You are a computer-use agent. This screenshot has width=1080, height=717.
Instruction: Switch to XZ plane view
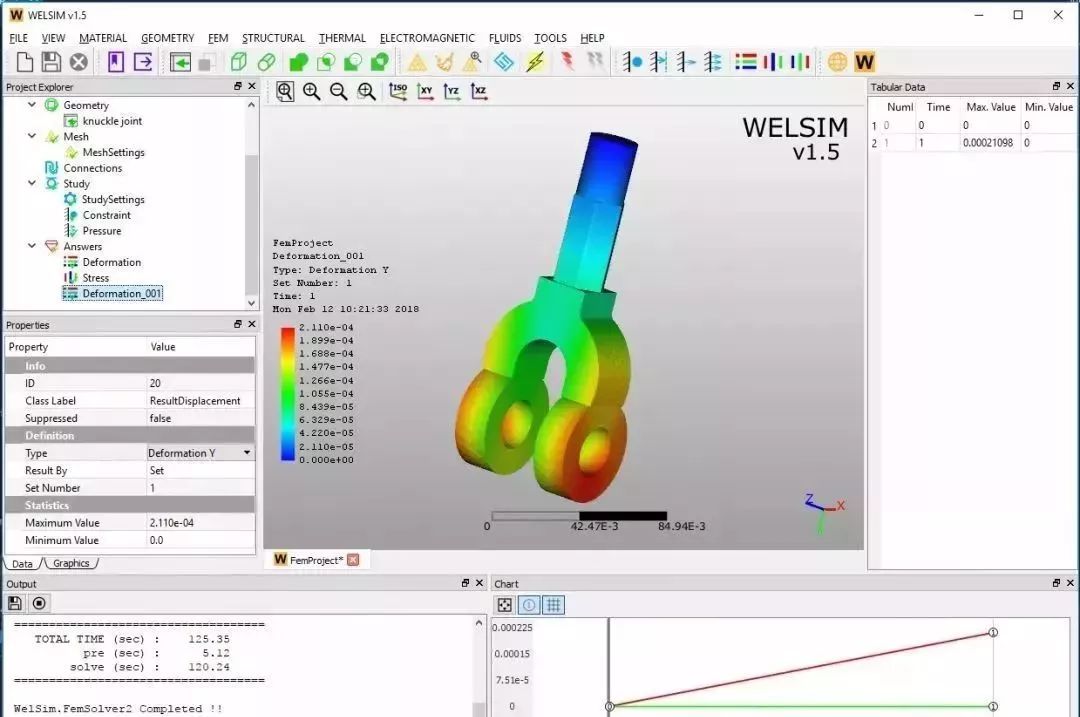[x=479, y=91]
